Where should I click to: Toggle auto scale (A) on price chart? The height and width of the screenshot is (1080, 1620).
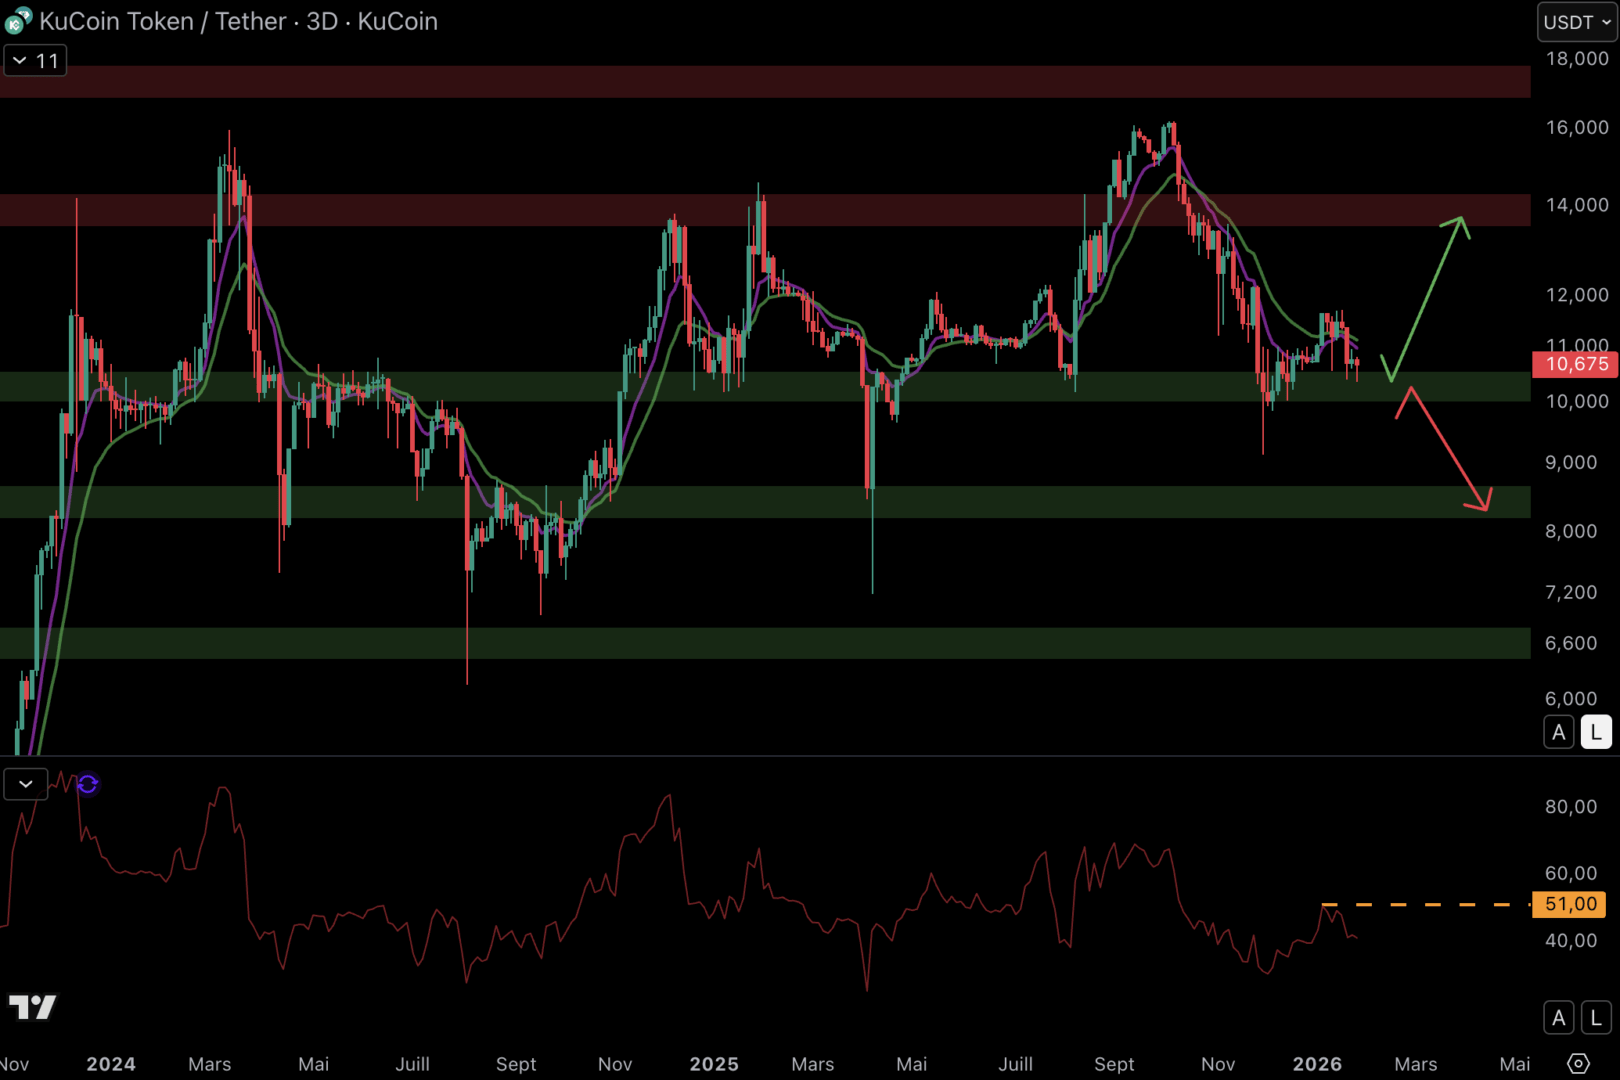[x=1558, y=732]
